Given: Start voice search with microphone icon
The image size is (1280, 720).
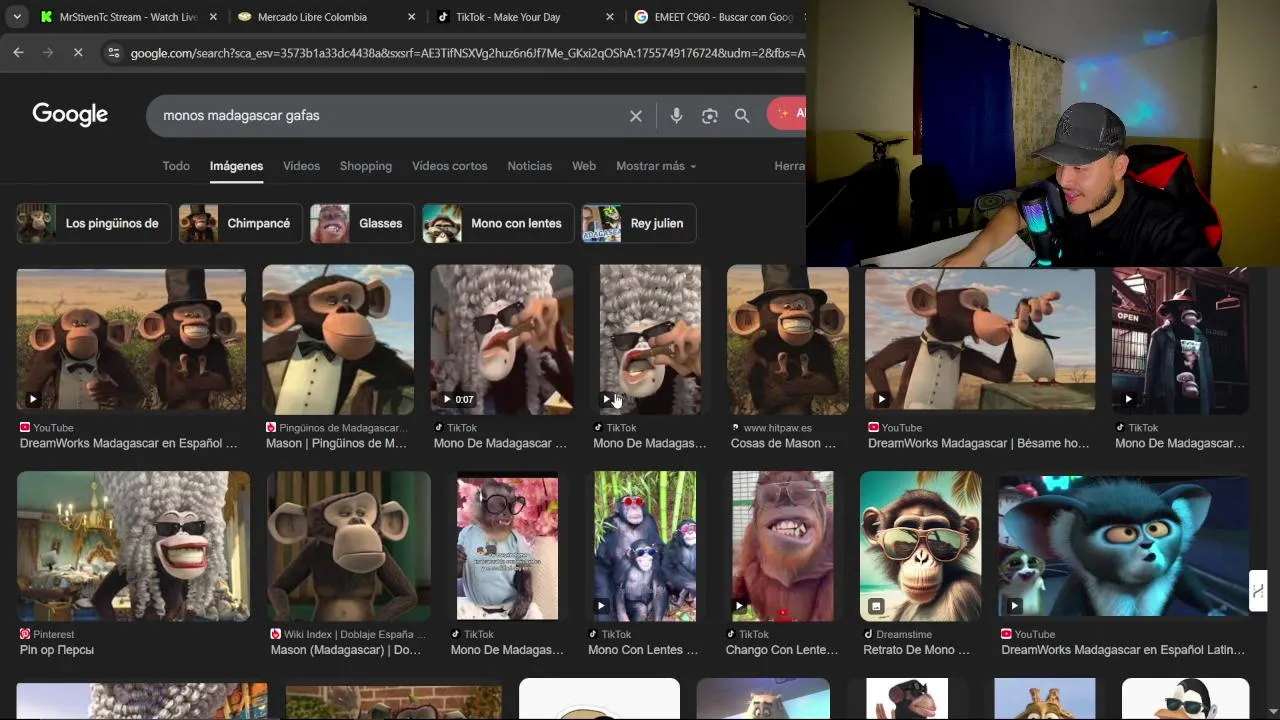Looking at the screenshot, I should 676,116.
